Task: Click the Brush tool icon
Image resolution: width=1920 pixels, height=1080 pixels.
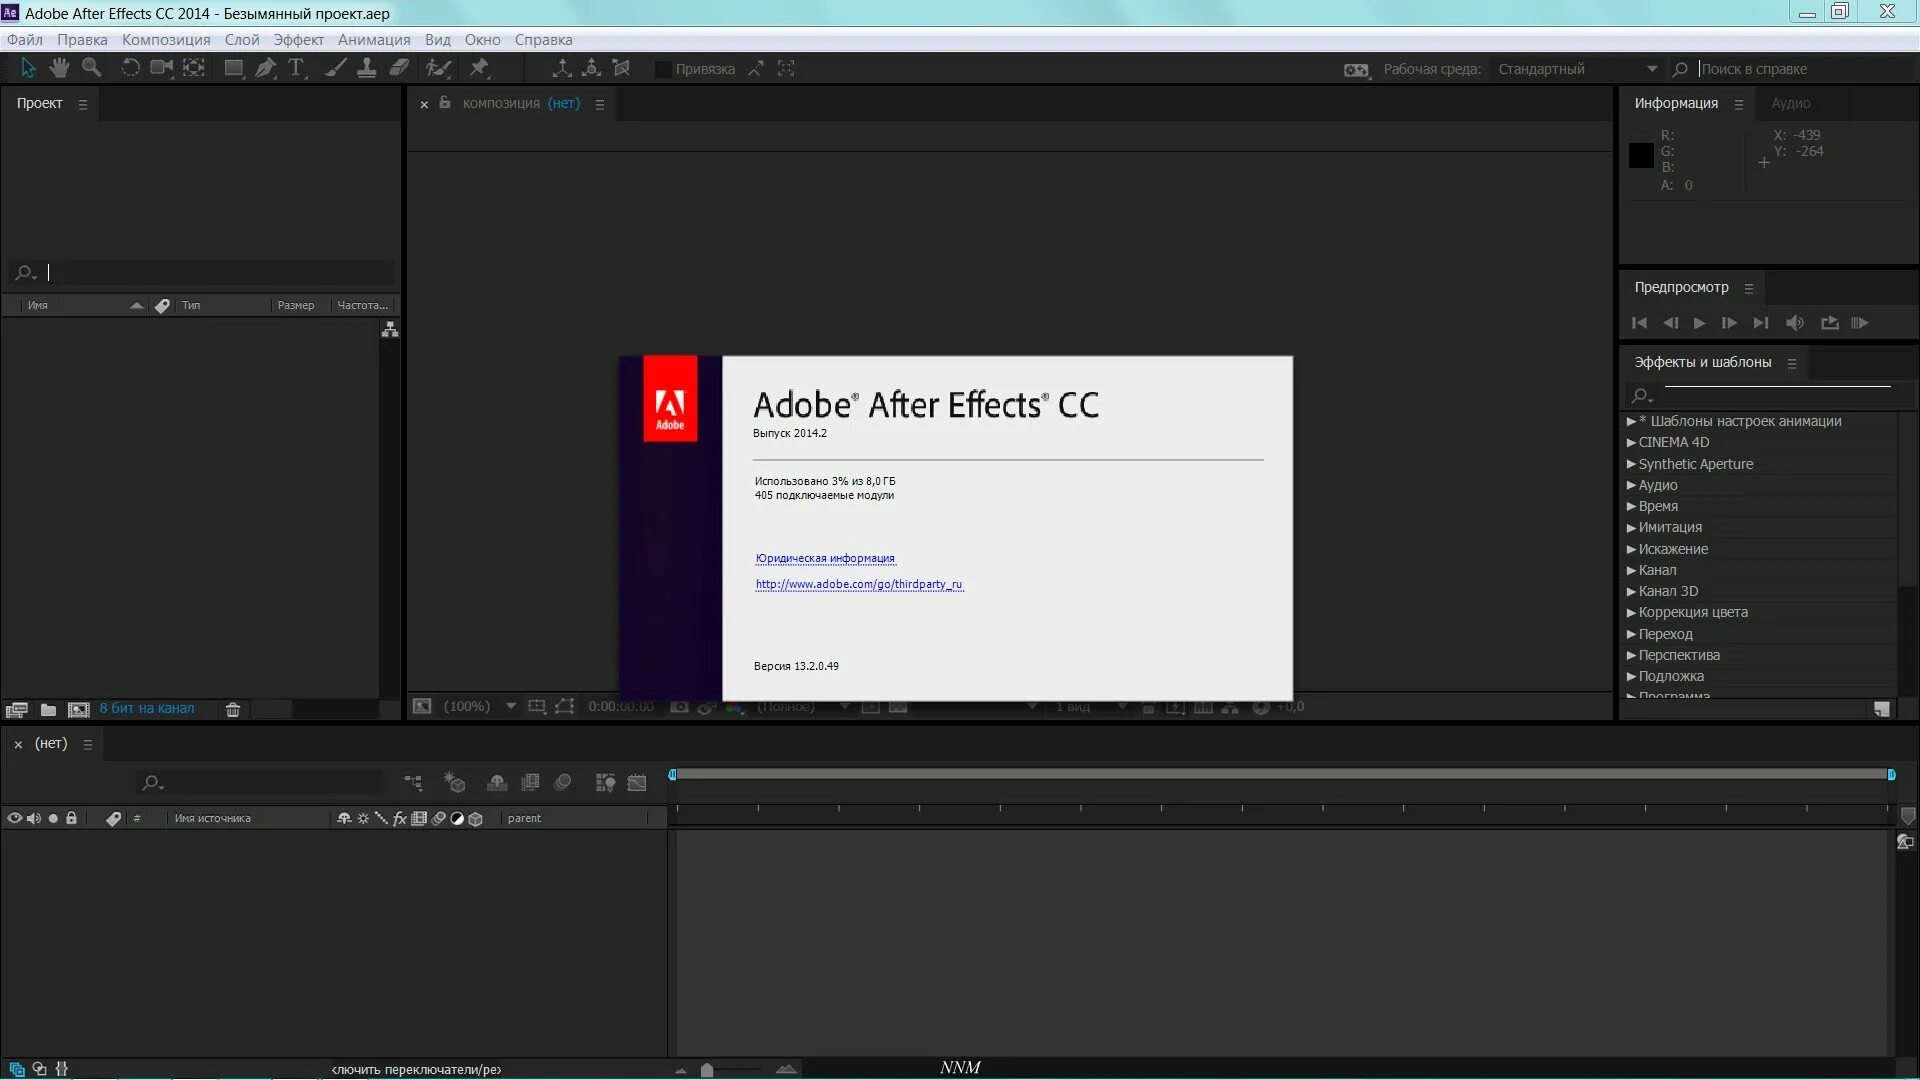Action: 332,69
